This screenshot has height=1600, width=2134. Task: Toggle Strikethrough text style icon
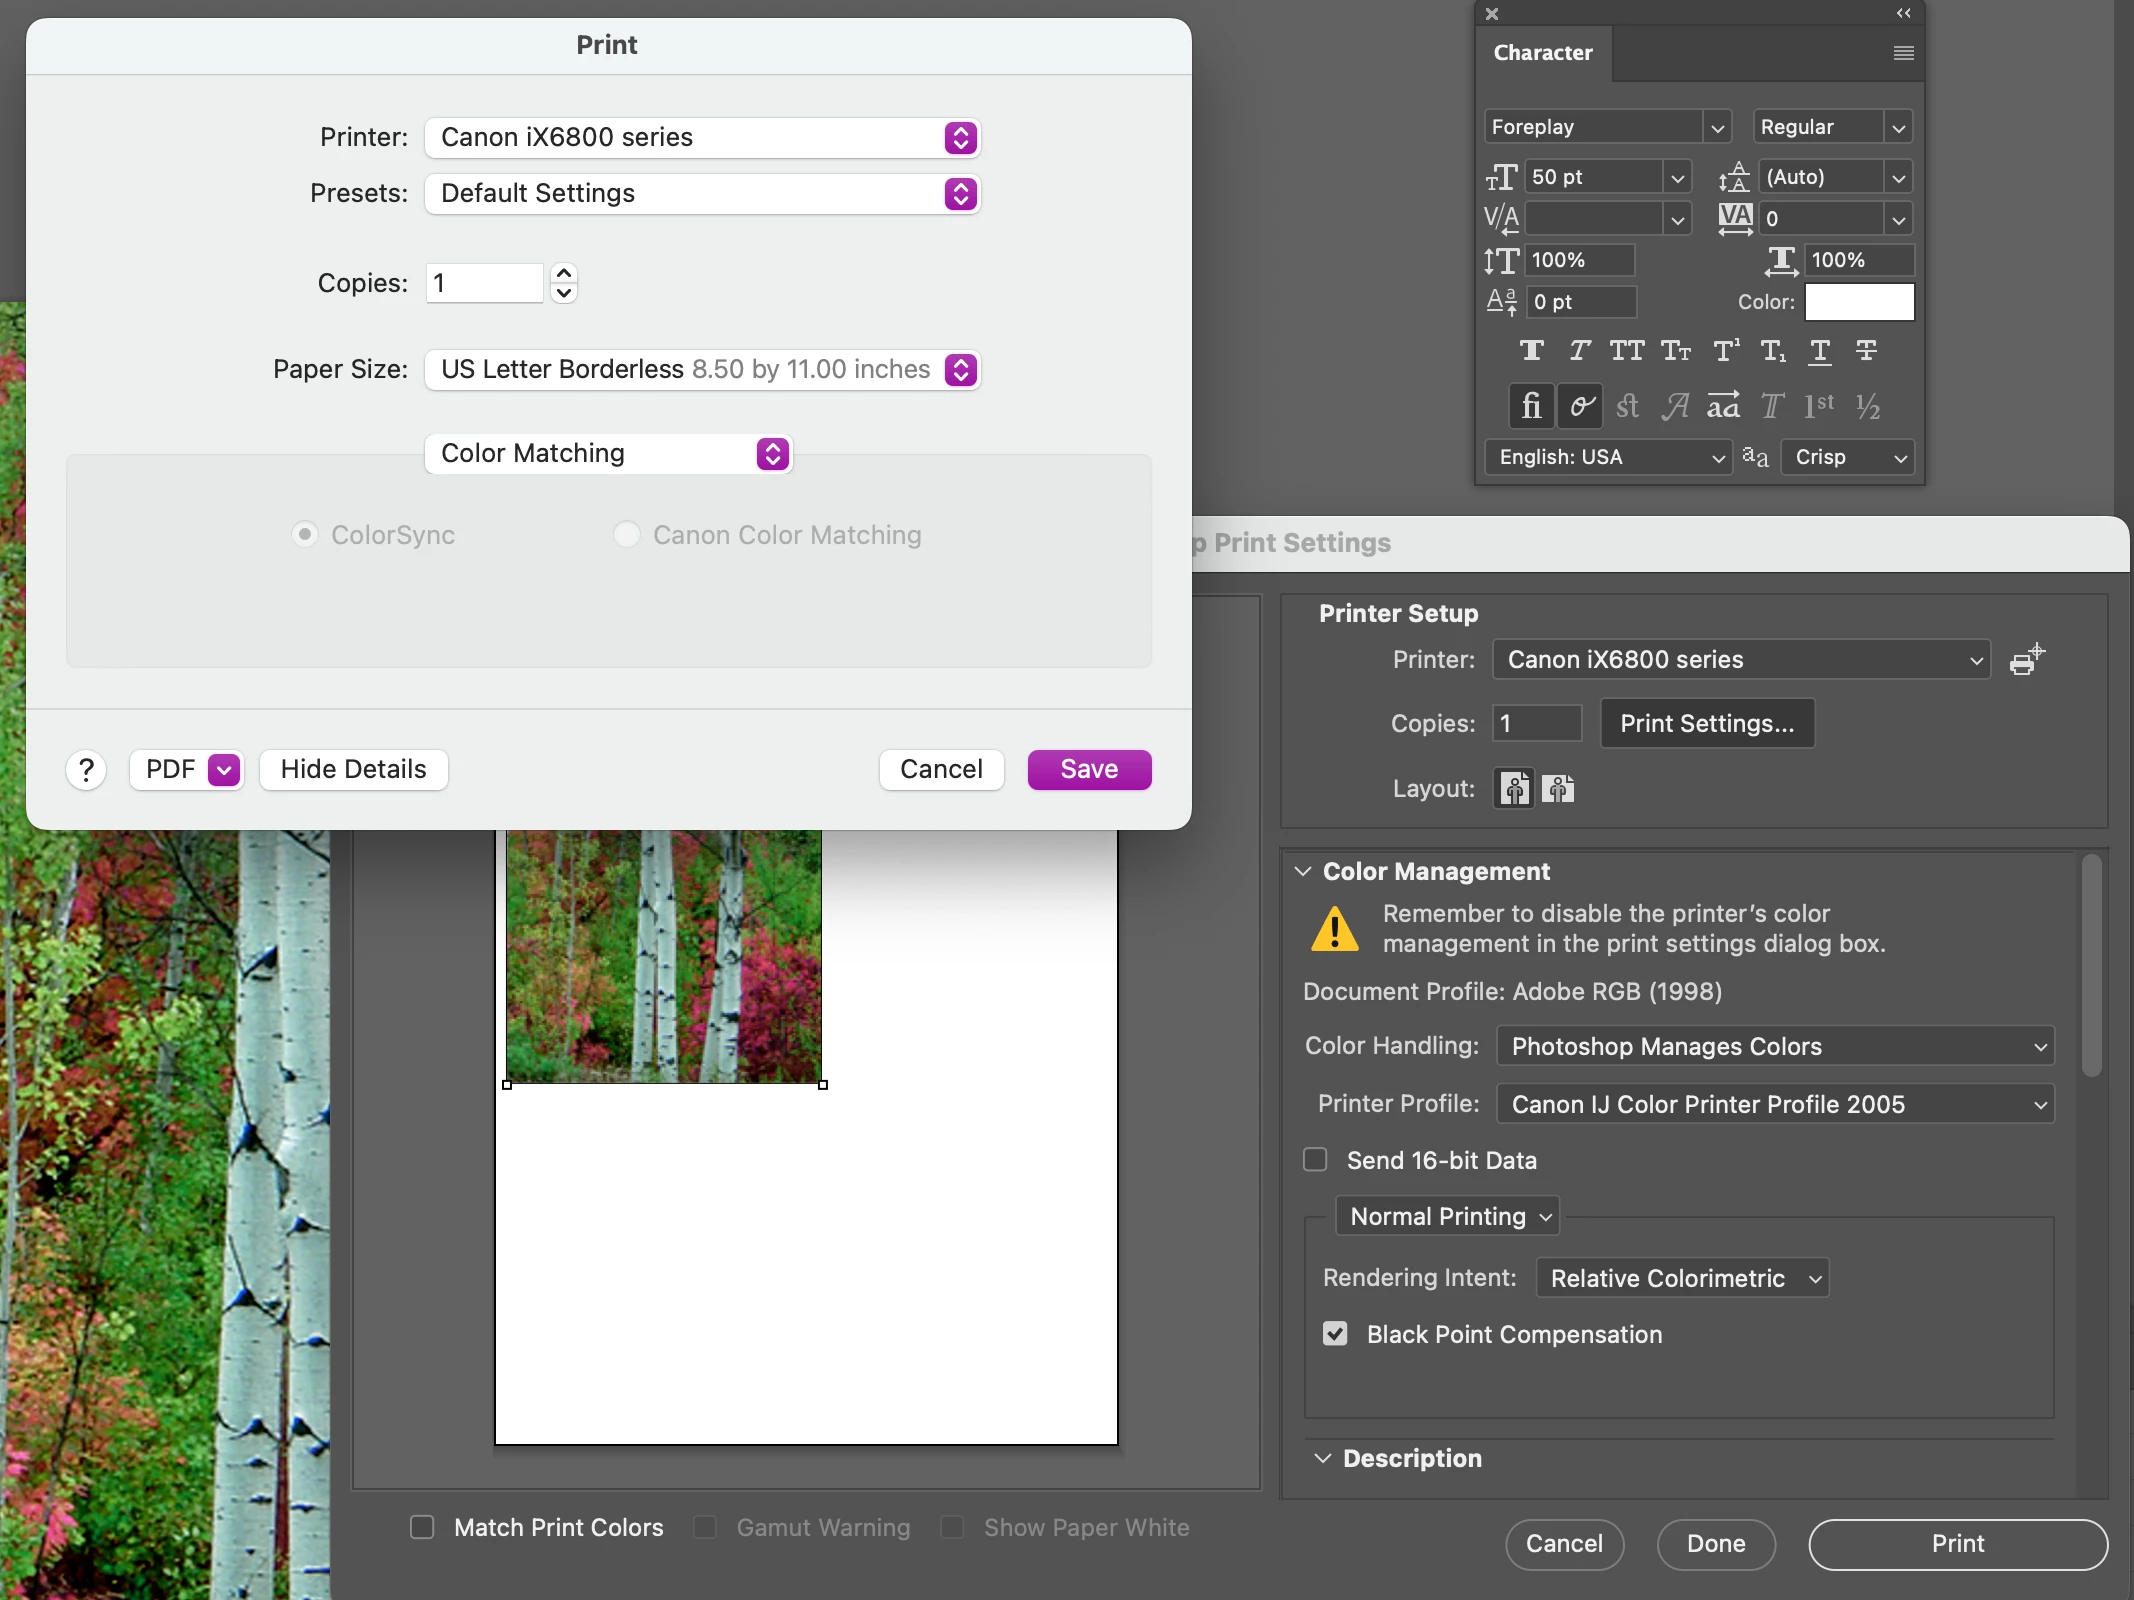[x=1866, y=351]
